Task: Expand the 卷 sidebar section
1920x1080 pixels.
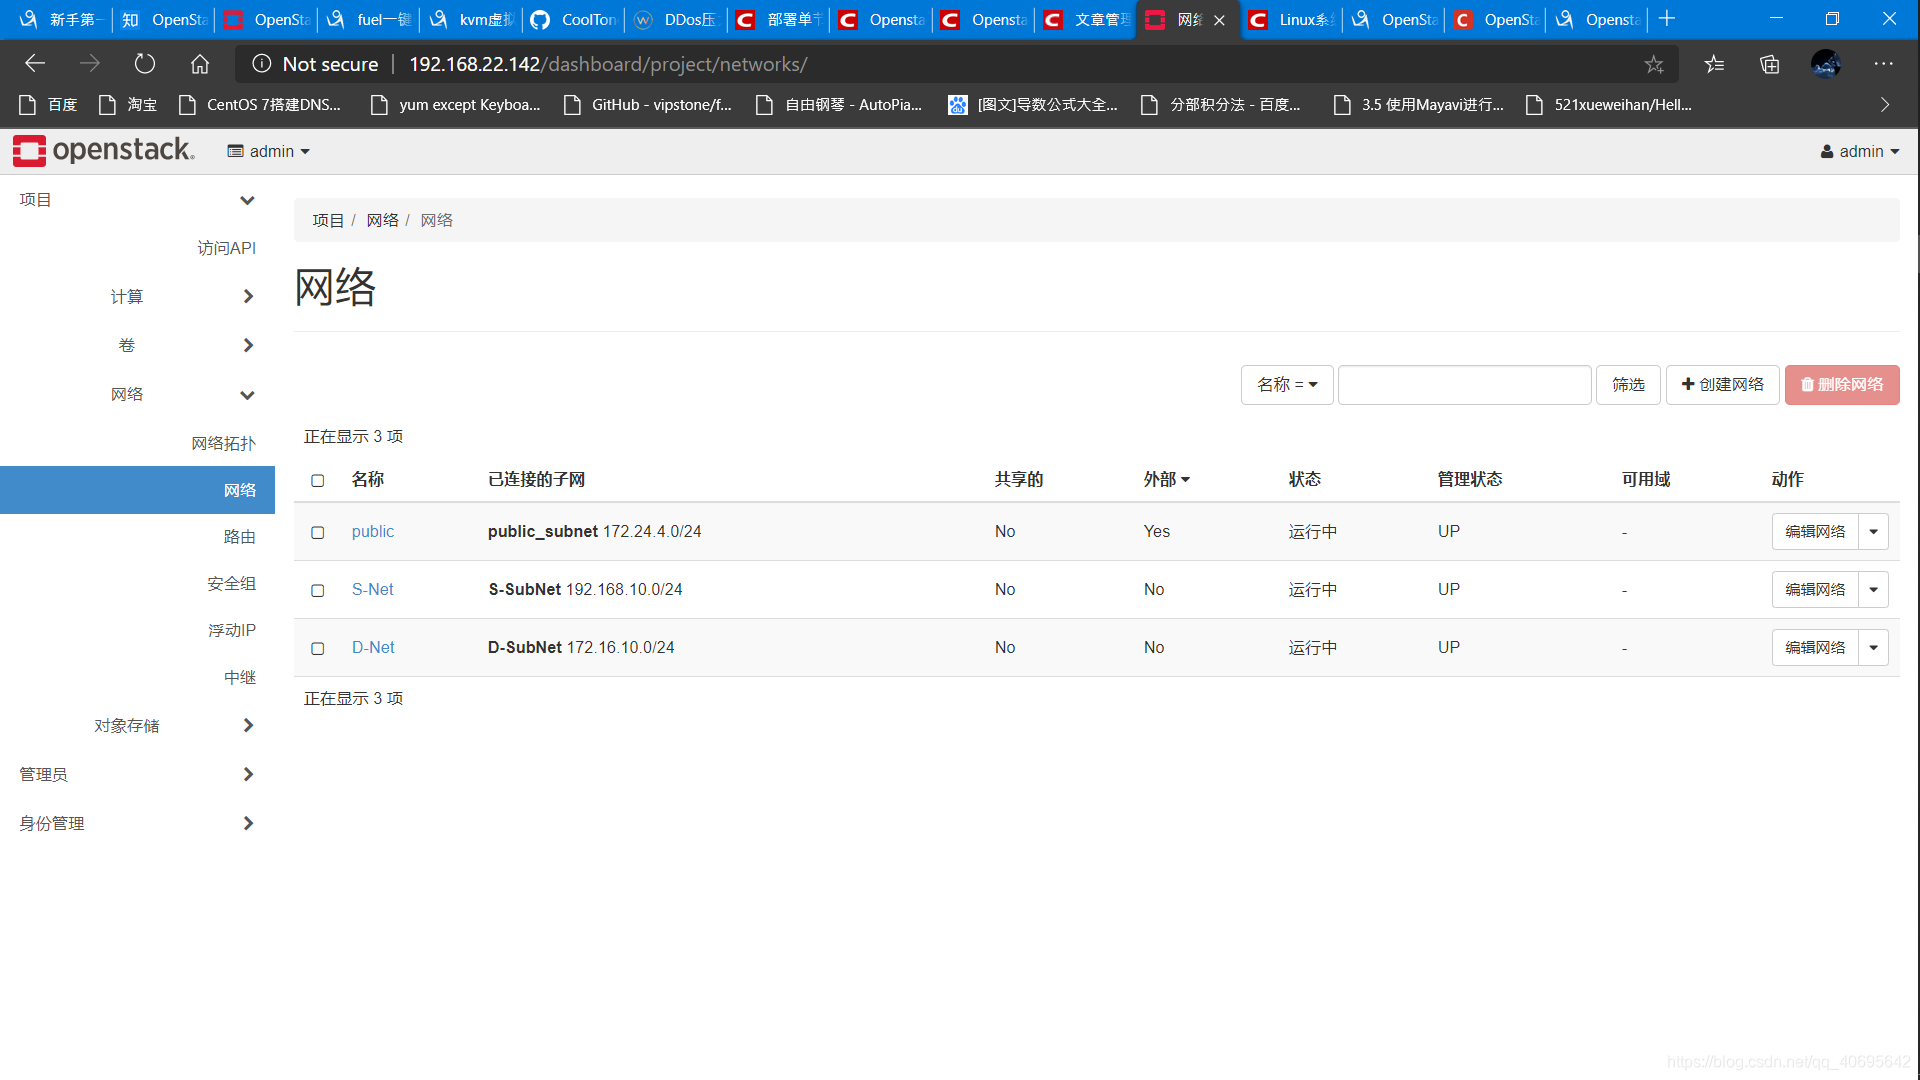Action: click(x=137, y=345)
